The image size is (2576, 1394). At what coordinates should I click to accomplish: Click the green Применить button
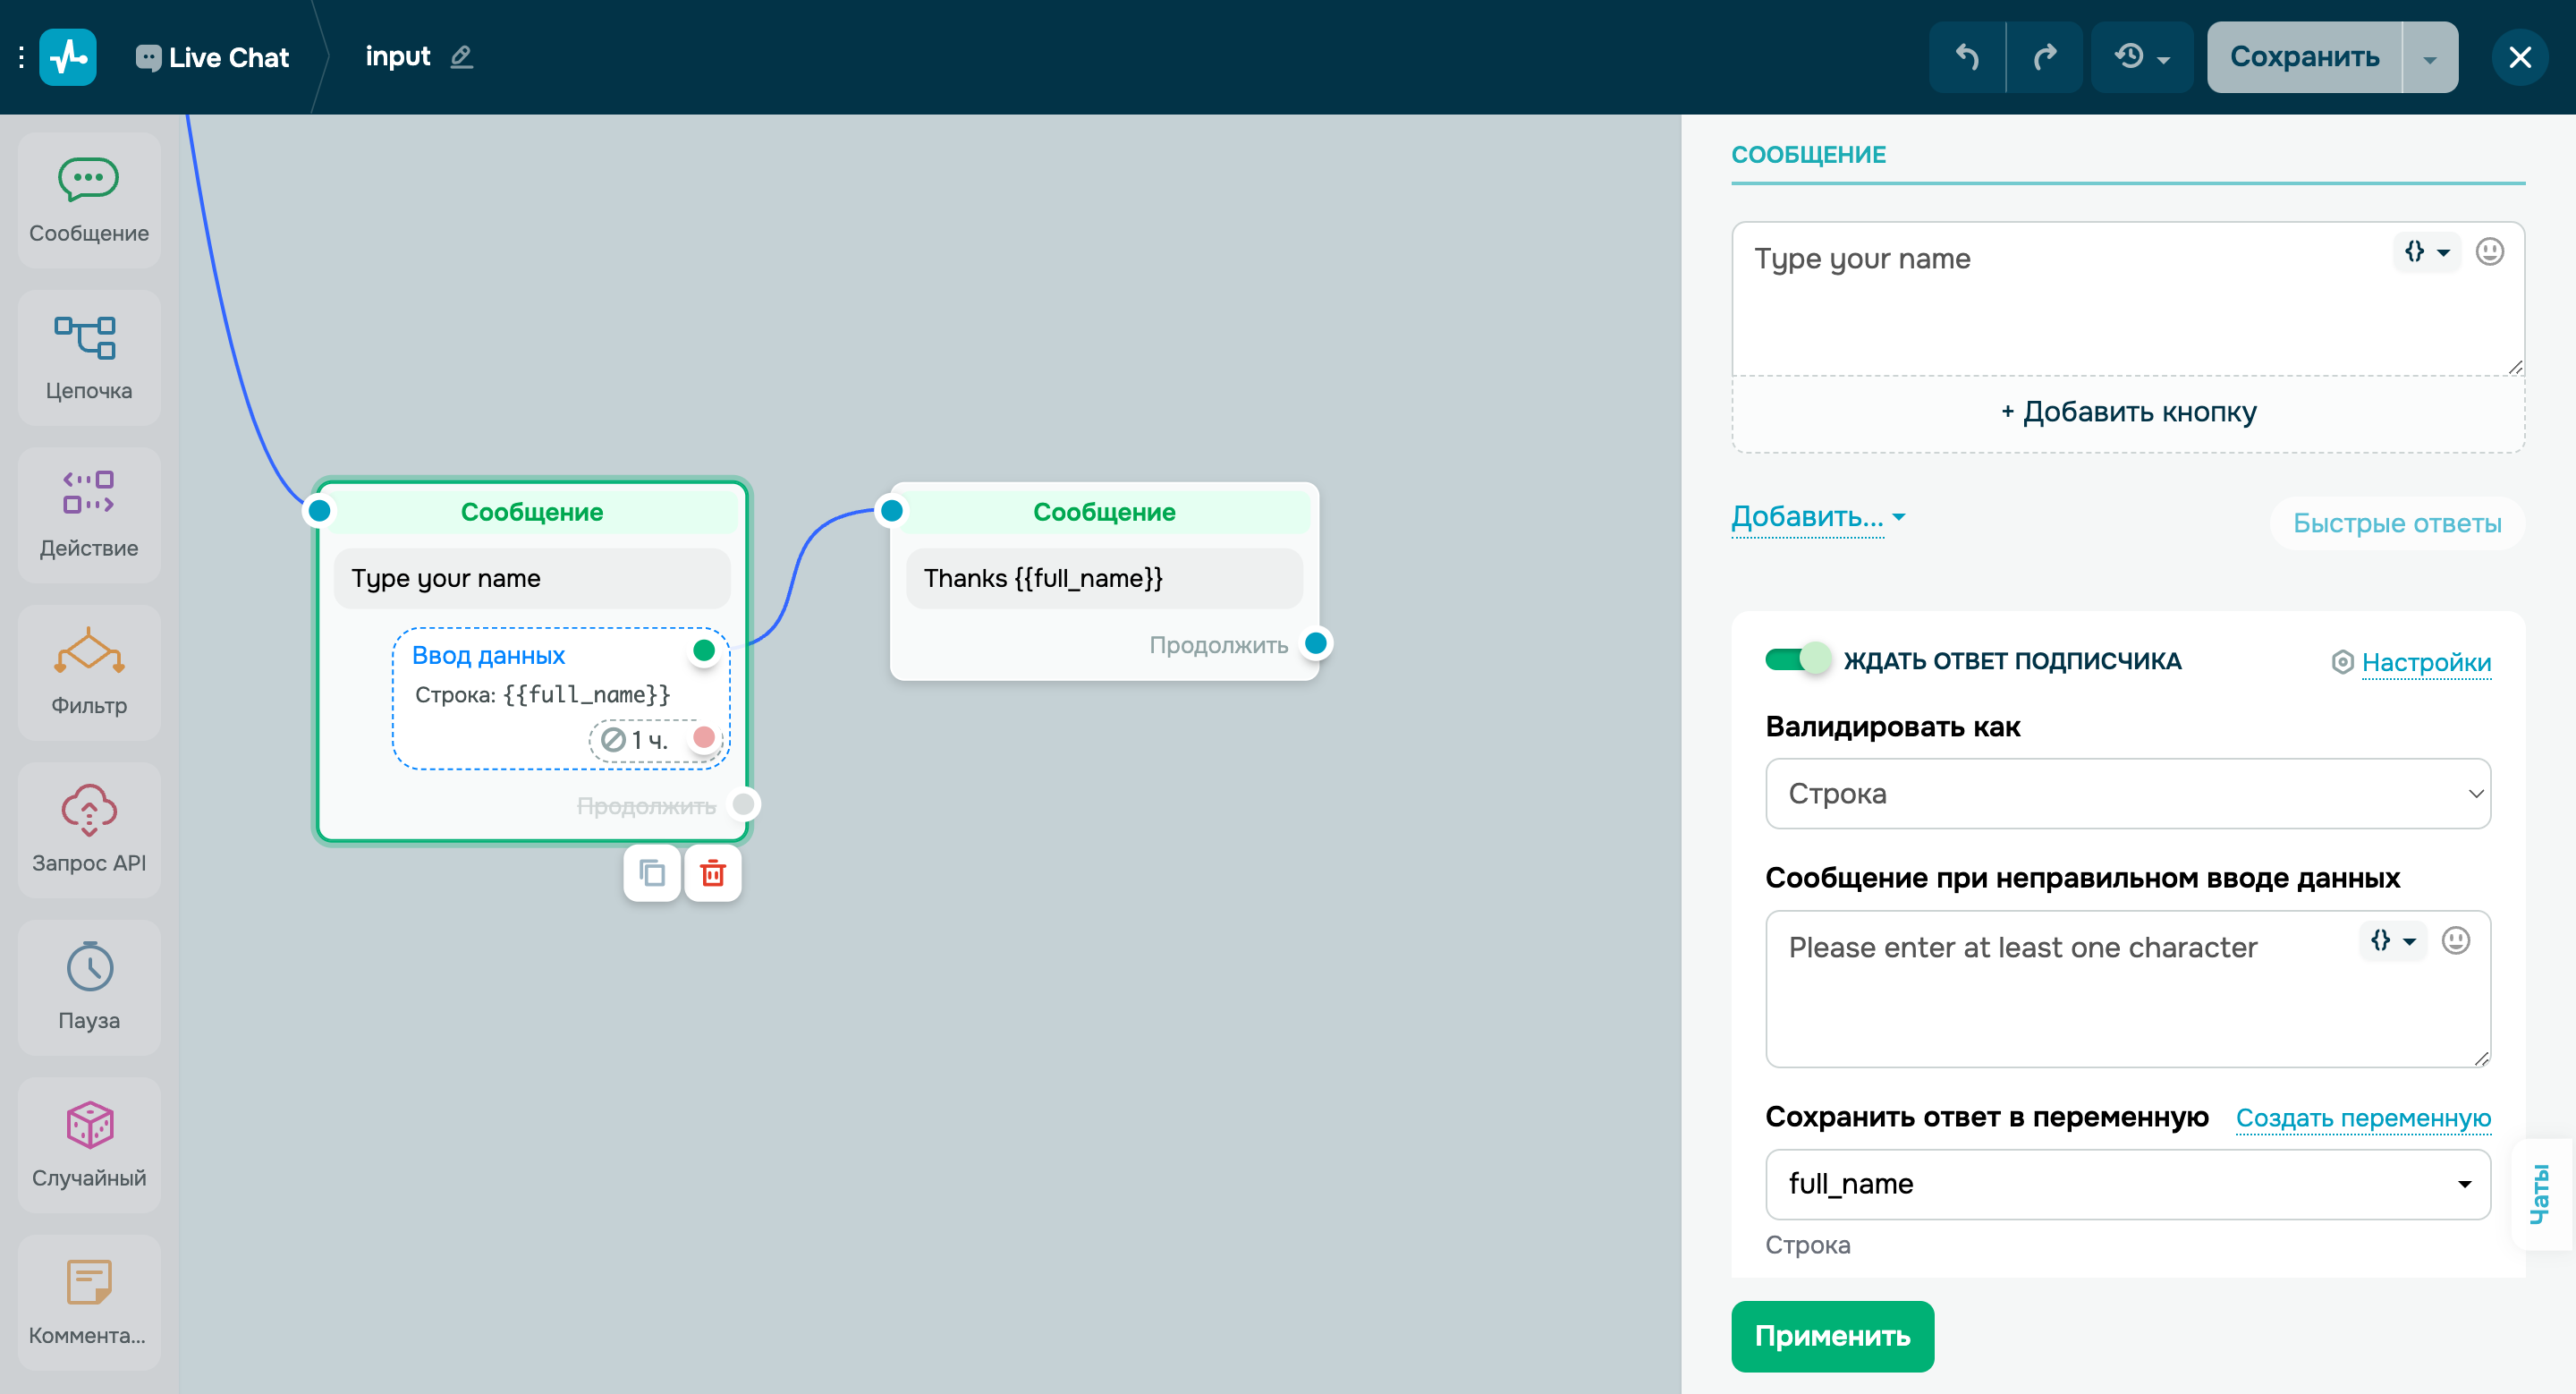1832,1336
